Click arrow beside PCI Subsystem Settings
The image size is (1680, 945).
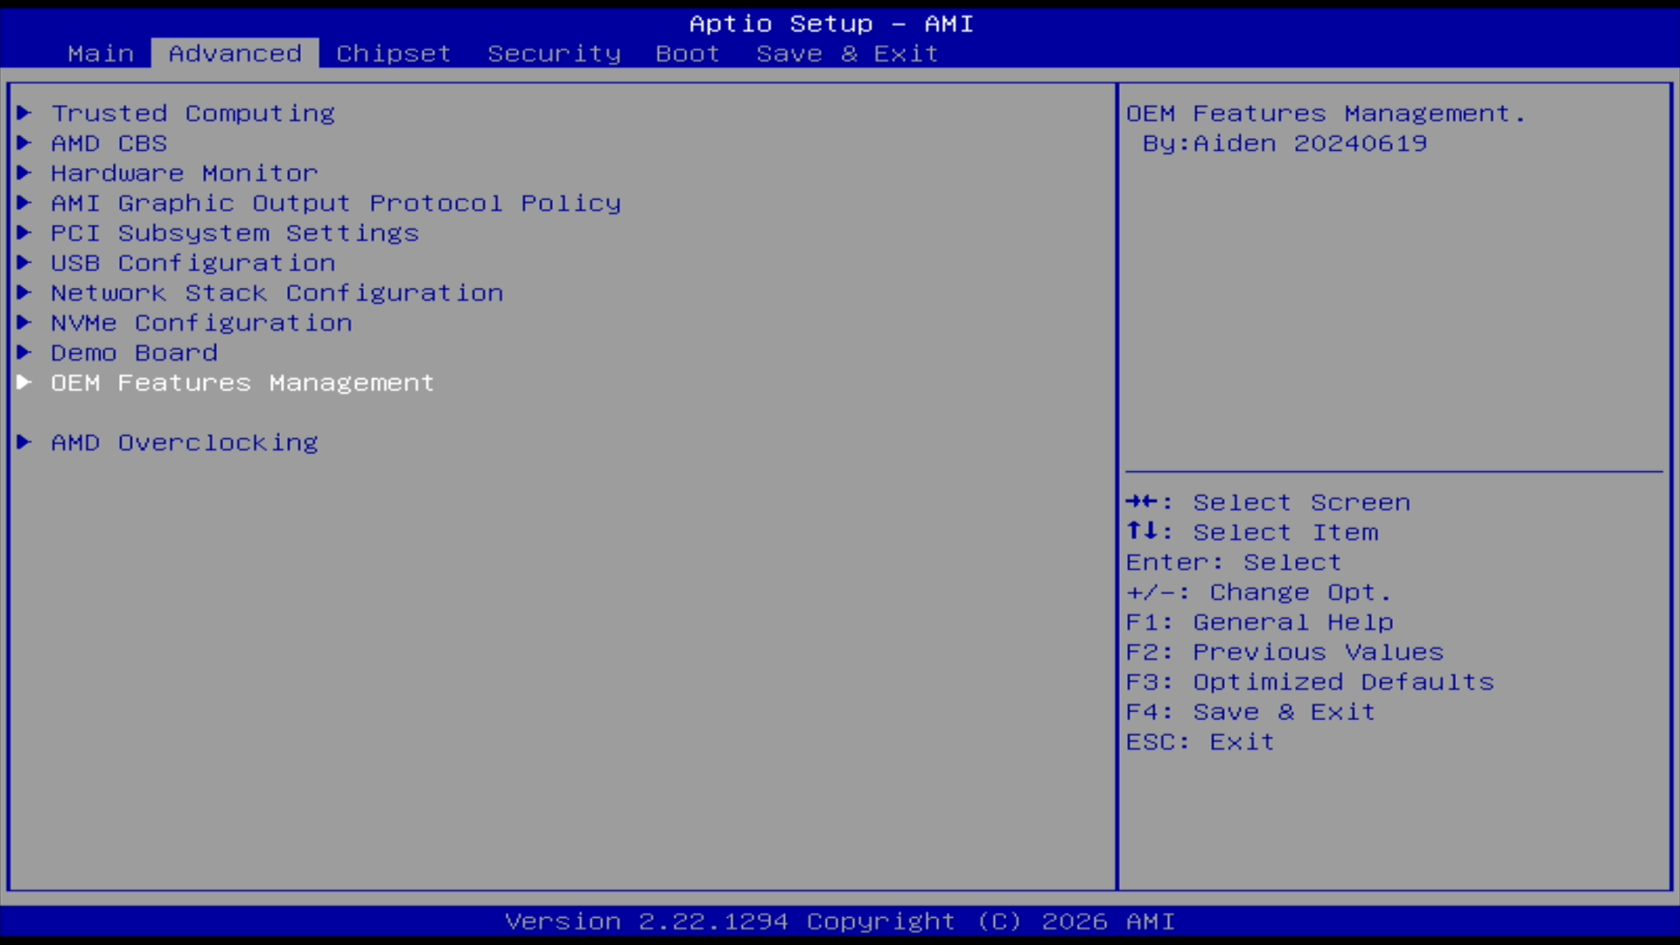click(x=25, y=233)
